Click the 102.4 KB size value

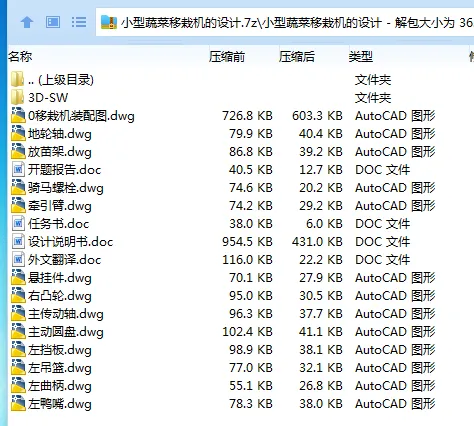[247, 332]
